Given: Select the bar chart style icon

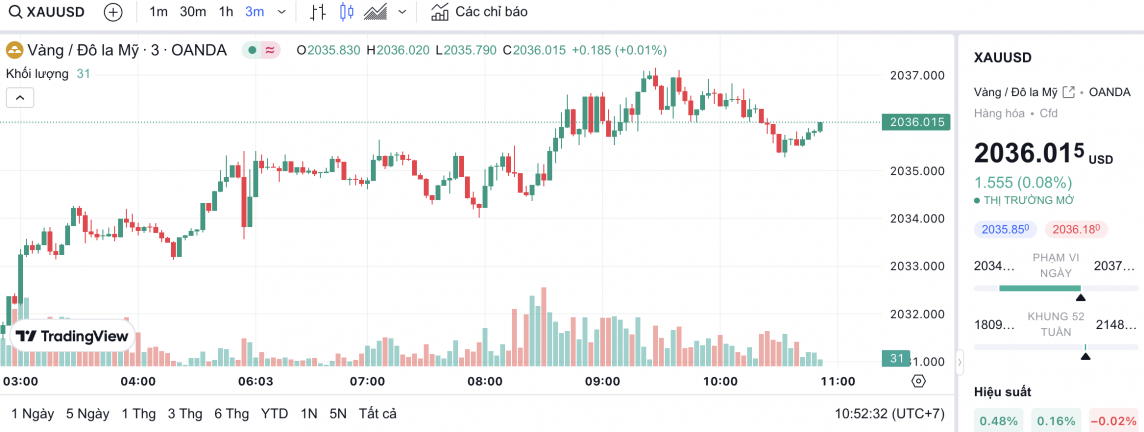Looking at the screenshot, I should (318, 13).
